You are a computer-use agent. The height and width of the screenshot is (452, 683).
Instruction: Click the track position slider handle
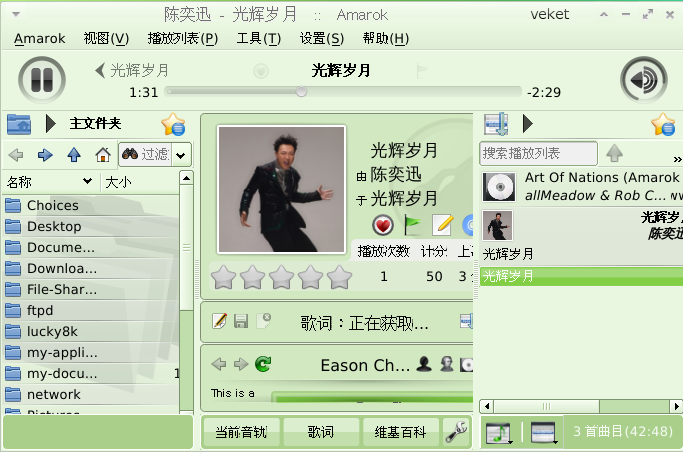coord(301,91)
